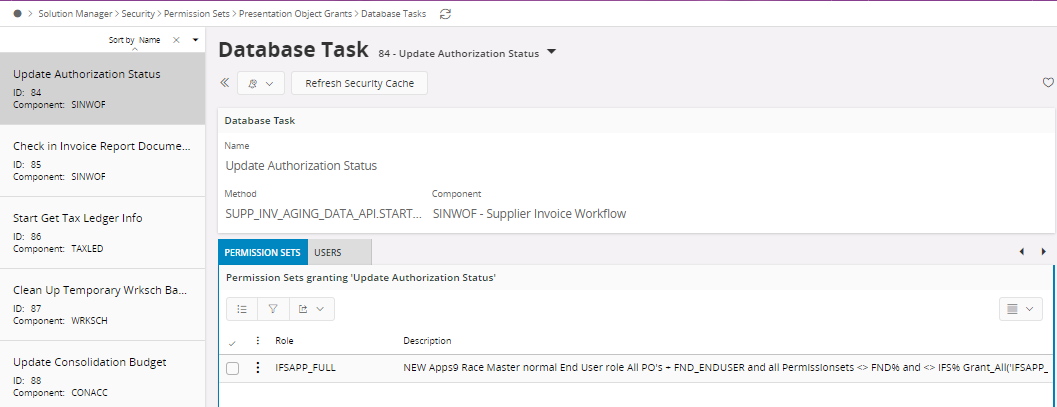Check the IFSAPP_FULL row checkbox
Viewport: 1057px width, 407px height.
pos(232,368)
